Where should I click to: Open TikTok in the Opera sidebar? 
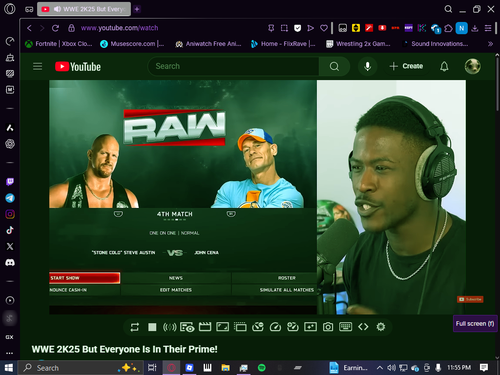point(10,230)
